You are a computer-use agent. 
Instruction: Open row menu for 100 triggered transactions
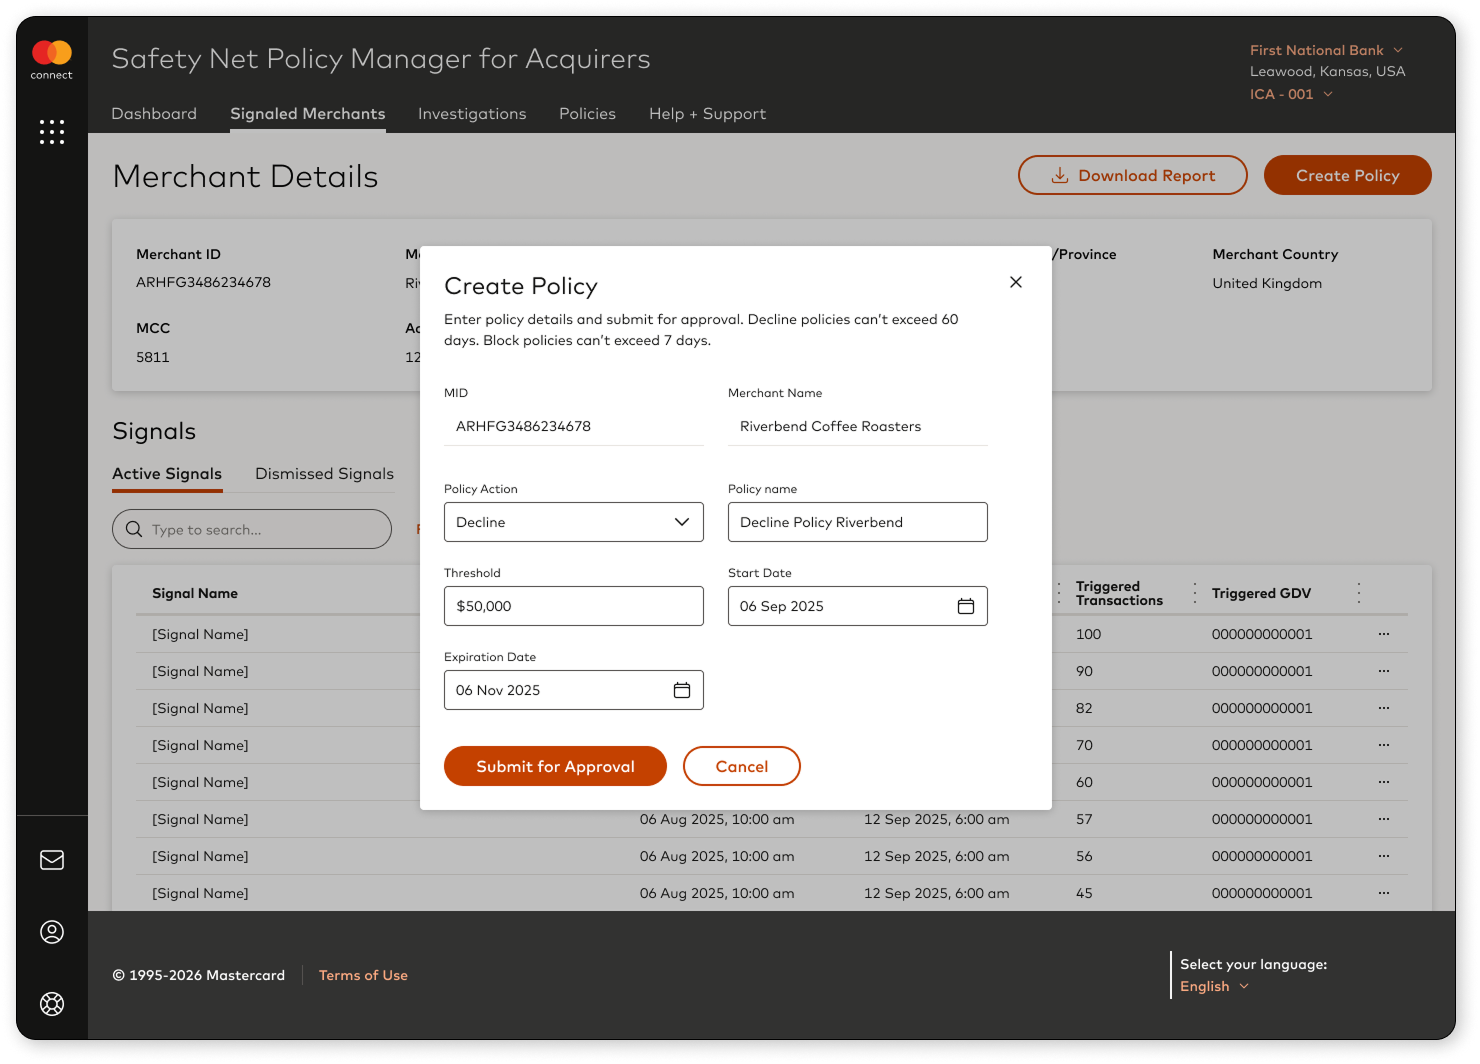tap(1384, 634)
